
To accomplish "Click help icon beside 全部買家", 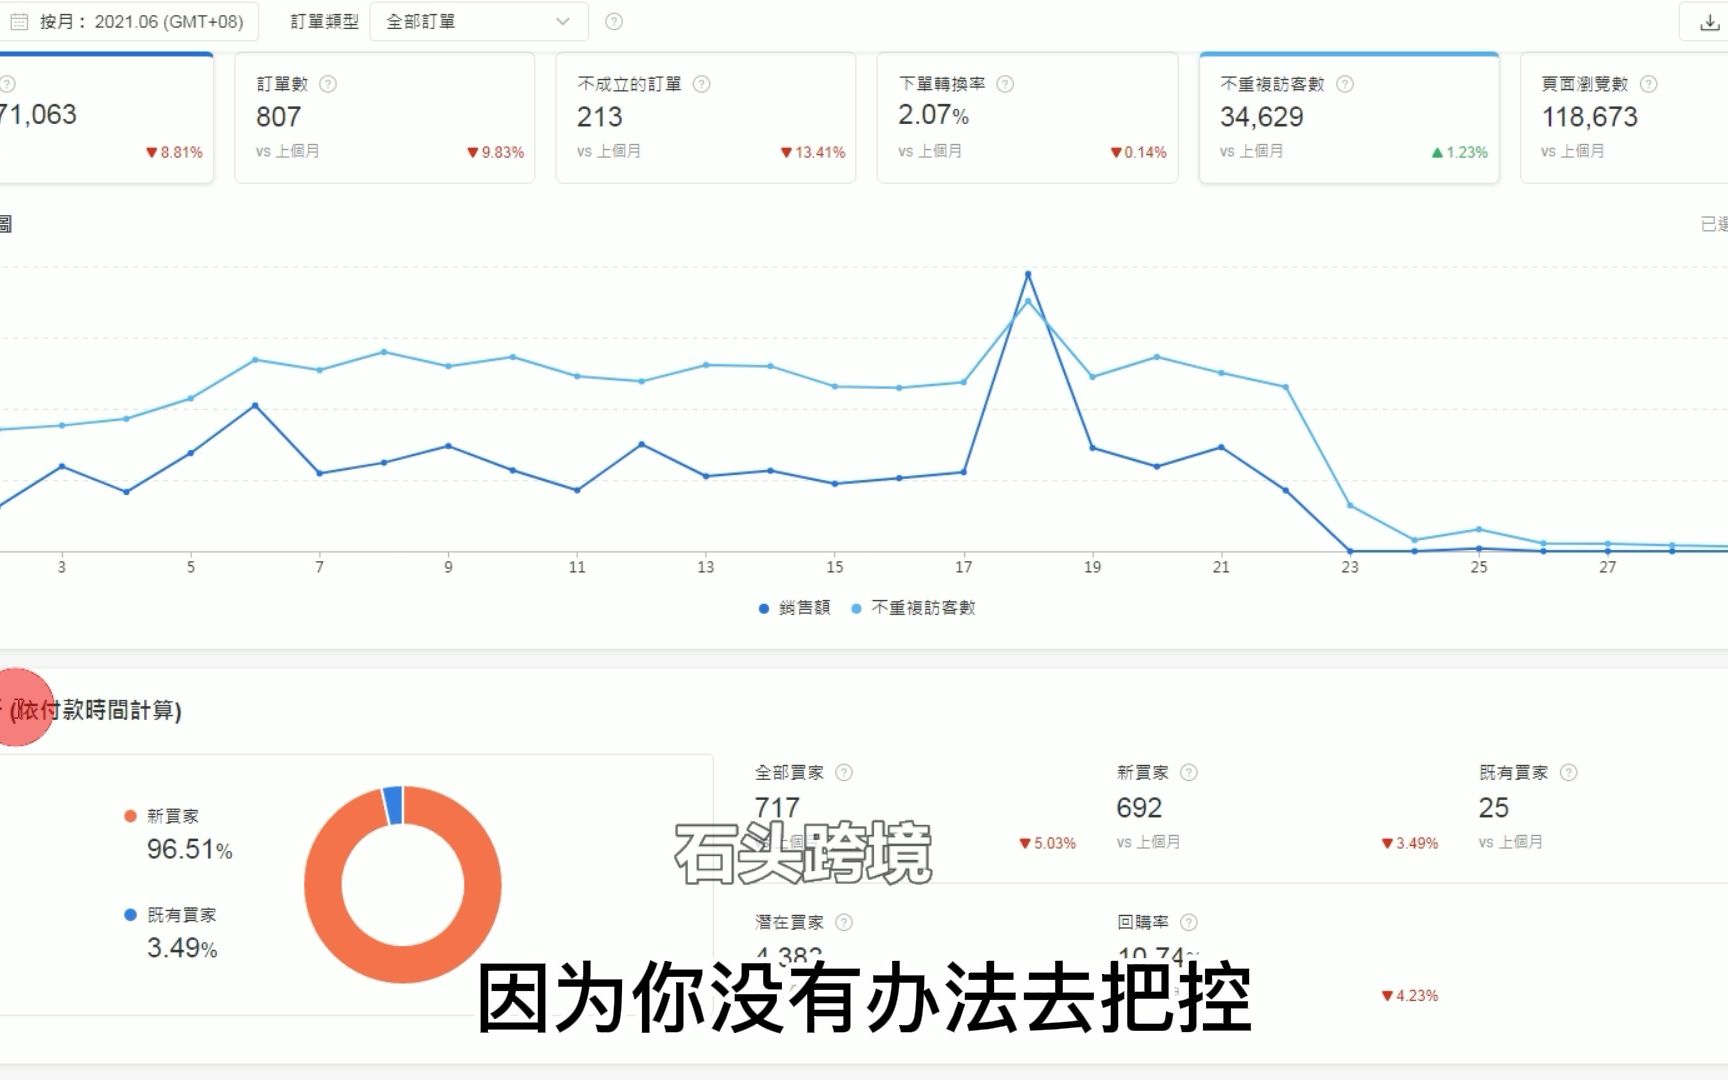I will pyautogui.click(x=844, y=772).
